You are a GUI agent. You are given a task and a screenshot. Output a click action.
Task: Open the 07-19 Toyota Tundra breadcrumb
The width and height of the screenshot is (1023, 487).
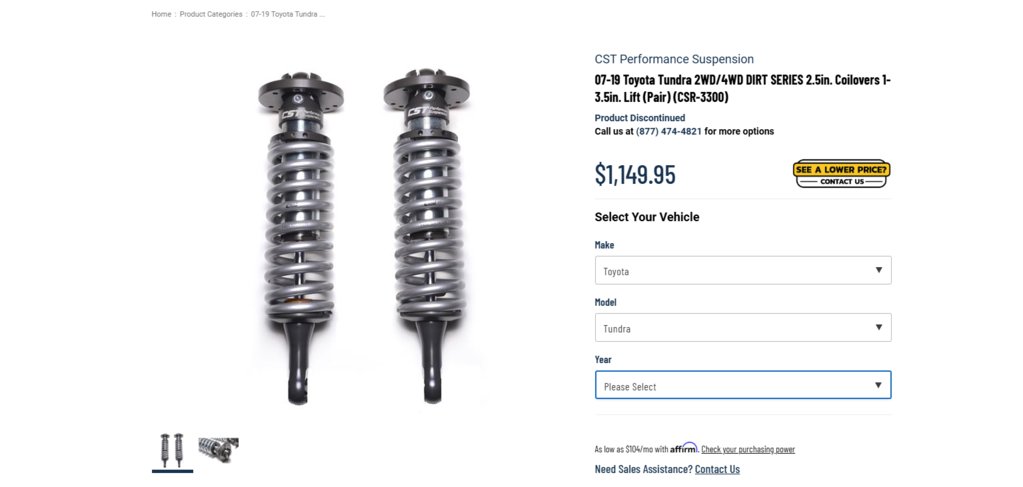pyautogui.click(x=288, y=14)
